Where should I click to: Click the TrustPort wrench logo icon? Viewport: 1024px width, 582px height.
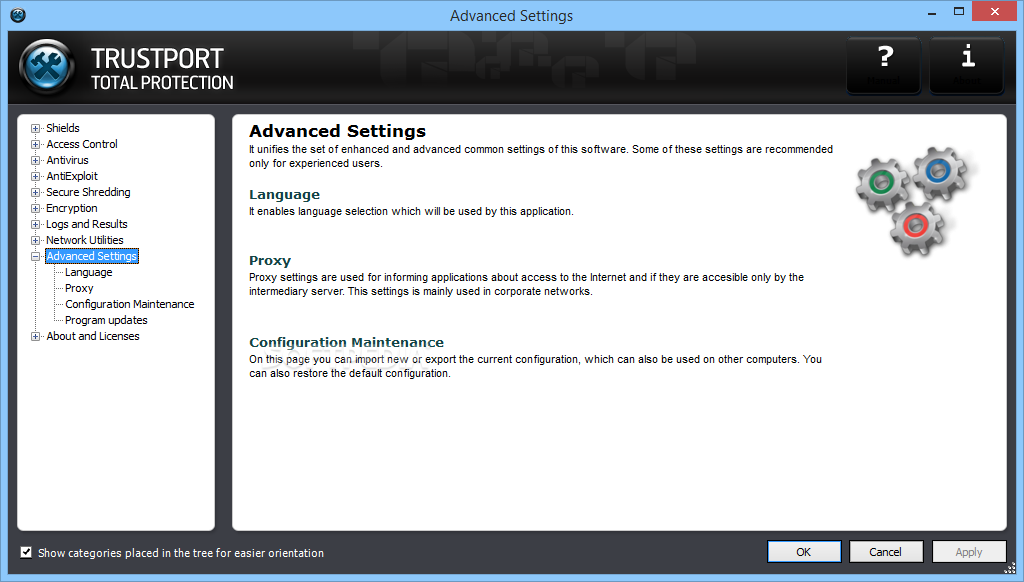coord(47,67)
